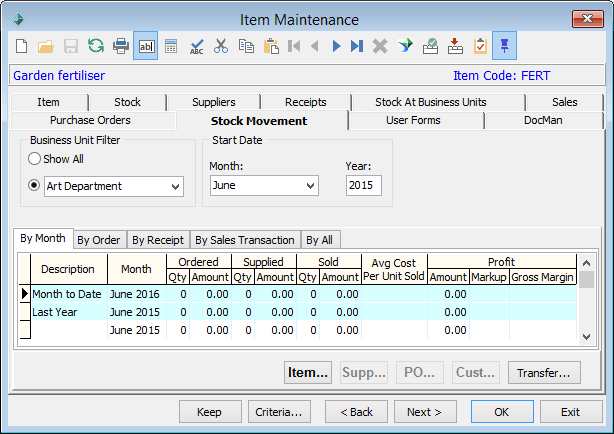Click the Description column header

[x=69, y=269]
